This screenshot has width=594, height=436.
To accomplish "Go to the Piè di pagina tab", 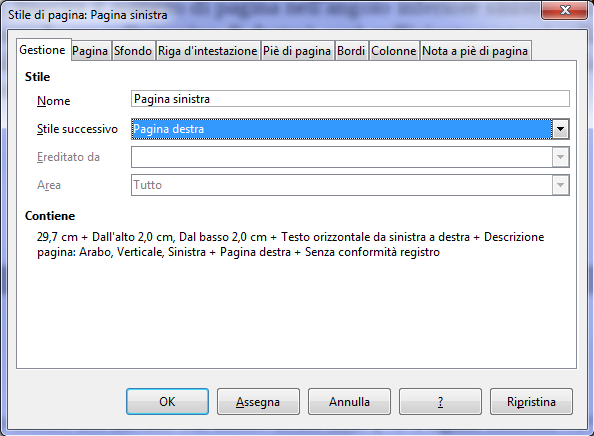I will click(297, 51).
